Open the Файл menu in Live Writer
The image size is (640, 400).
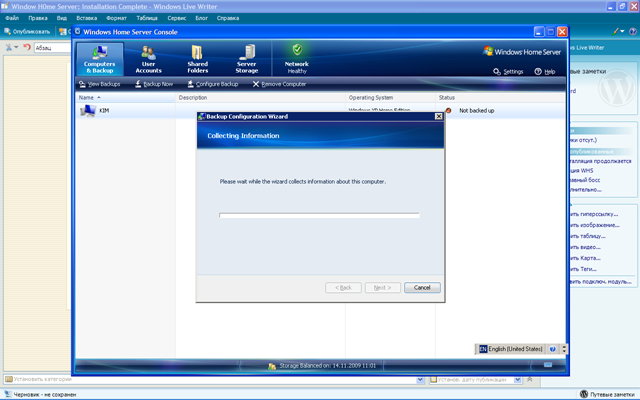12,18
